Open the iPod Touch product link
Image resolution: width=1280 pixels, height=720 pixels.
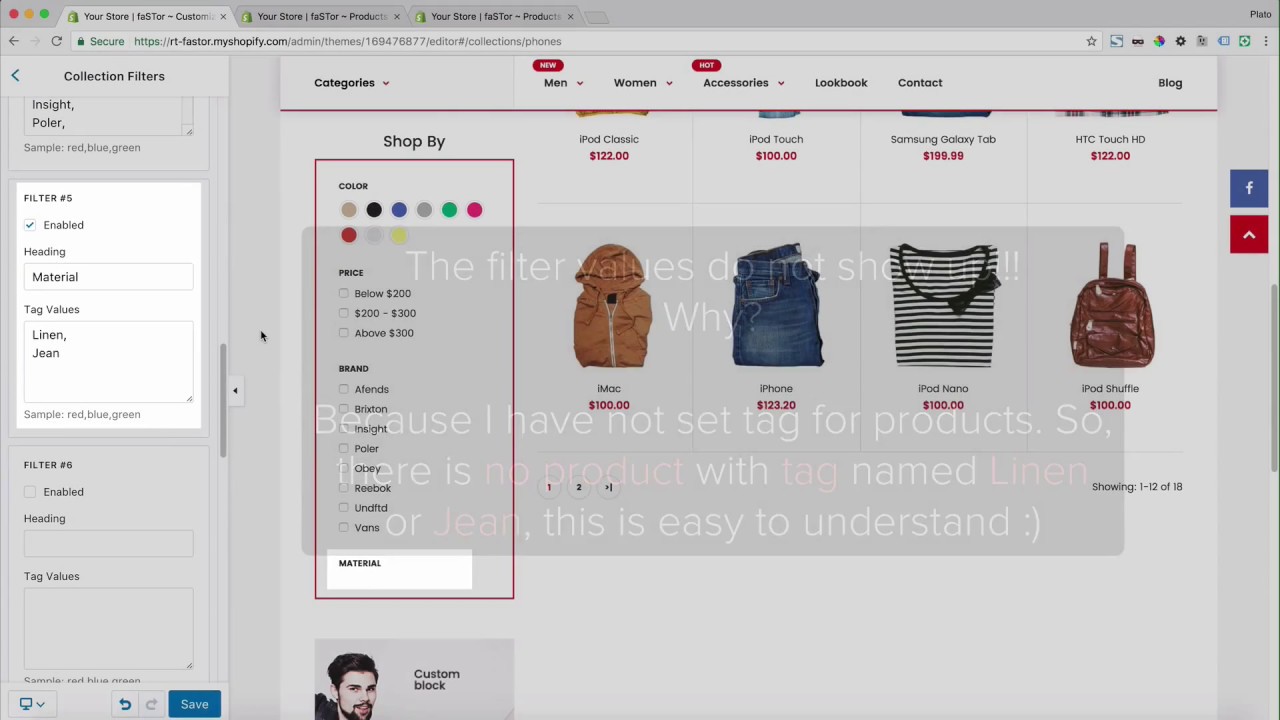(776, 139)
